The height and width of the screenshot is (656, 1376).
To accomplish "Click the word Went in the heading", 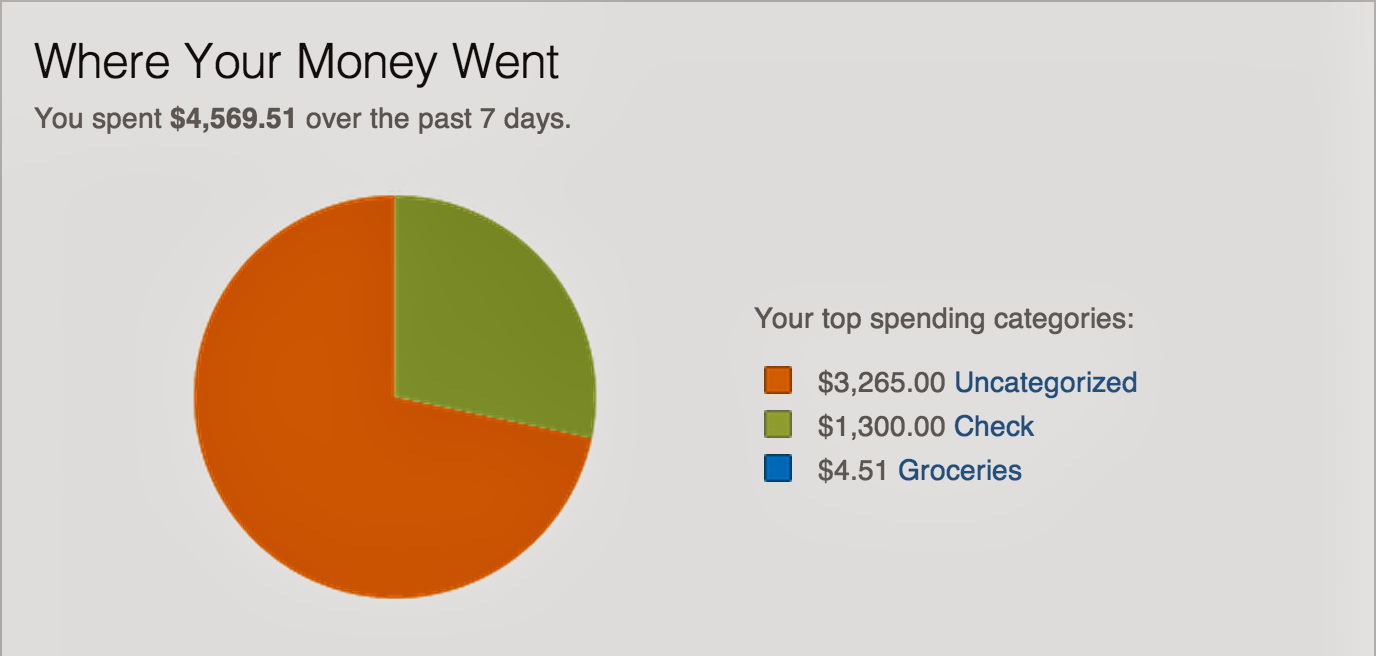I will 506,62.
